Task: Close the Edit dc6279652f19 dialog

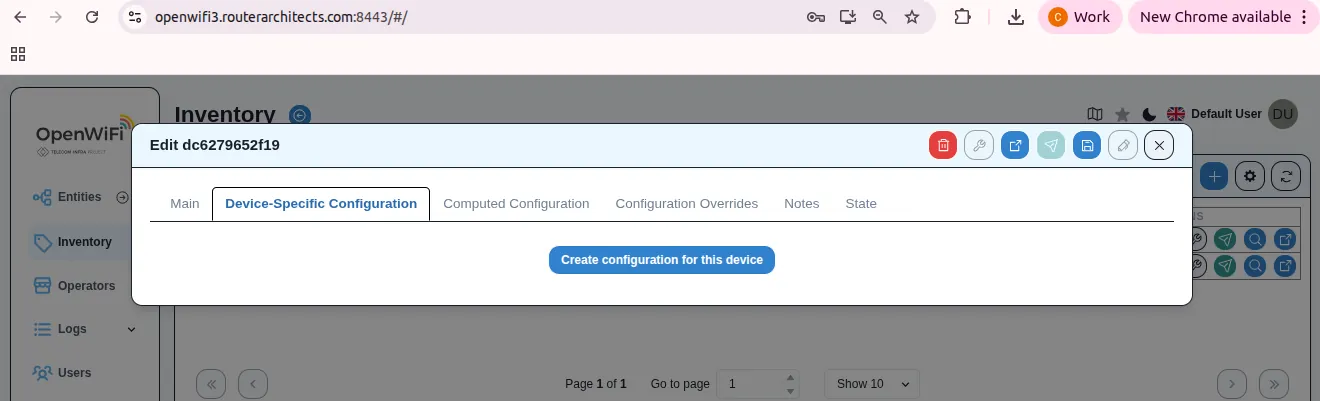Action: (x=1159, y=145)
